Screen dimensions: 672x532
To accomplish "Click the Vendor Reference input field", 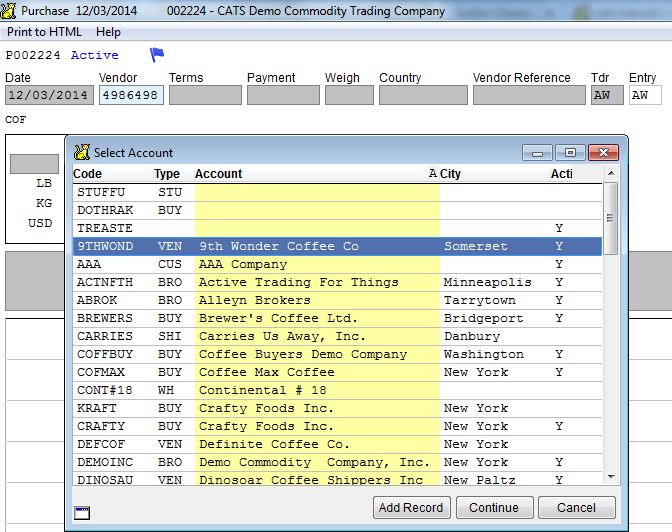I will coord(529,95).
